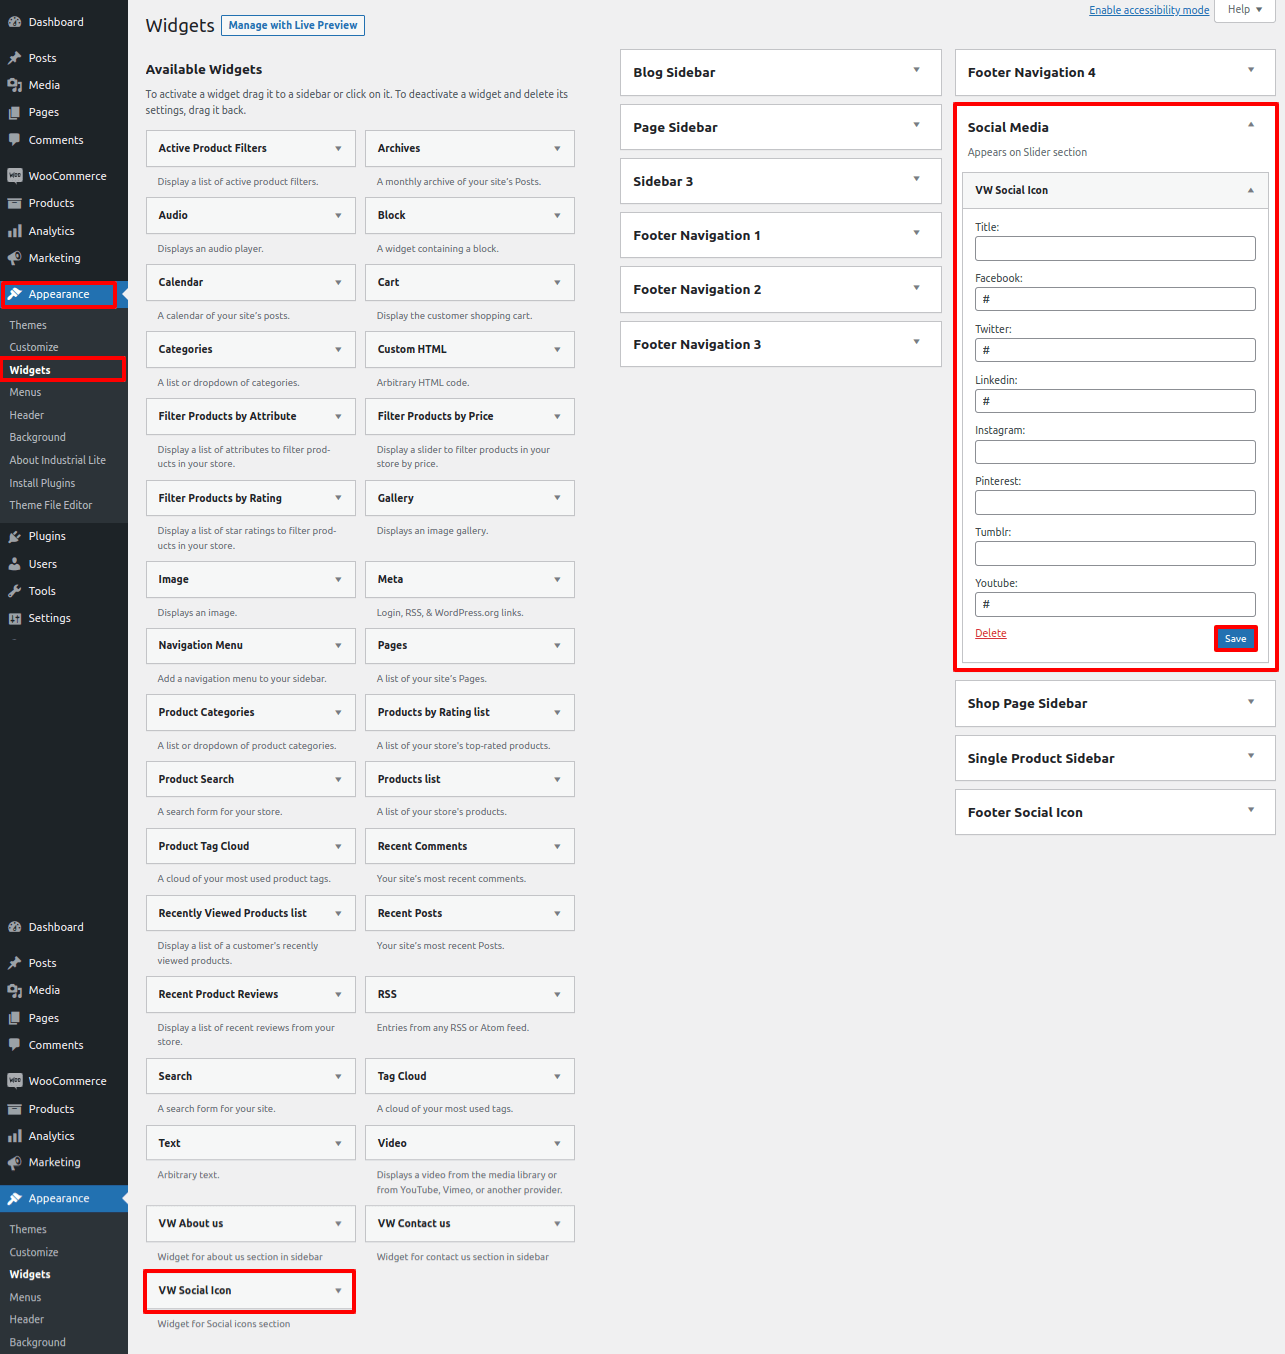Open About Industrial Lite submenu page
Screen dimensions: 1285x1354
57,460
